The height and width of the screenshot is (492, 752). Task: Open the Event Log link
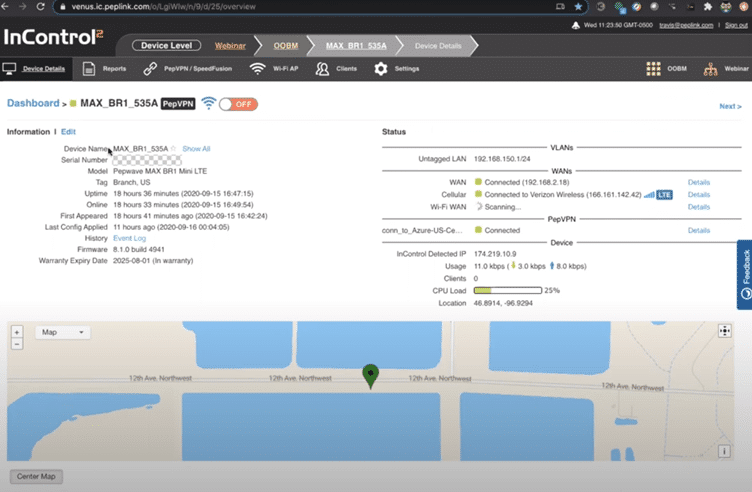pos(129,238)
